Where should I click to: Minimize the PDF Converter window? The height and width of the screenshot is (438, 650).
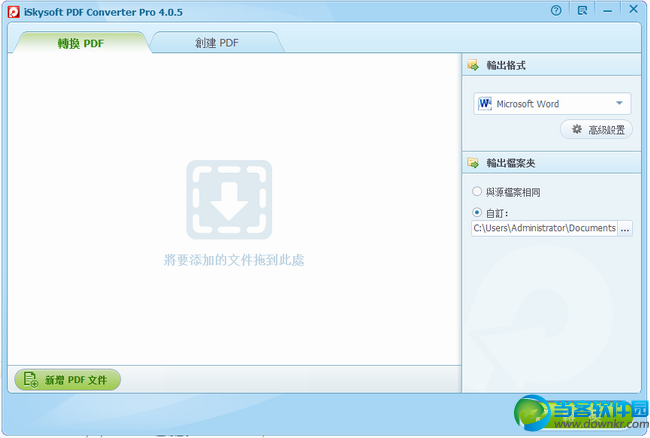click(x=608, y=11)
